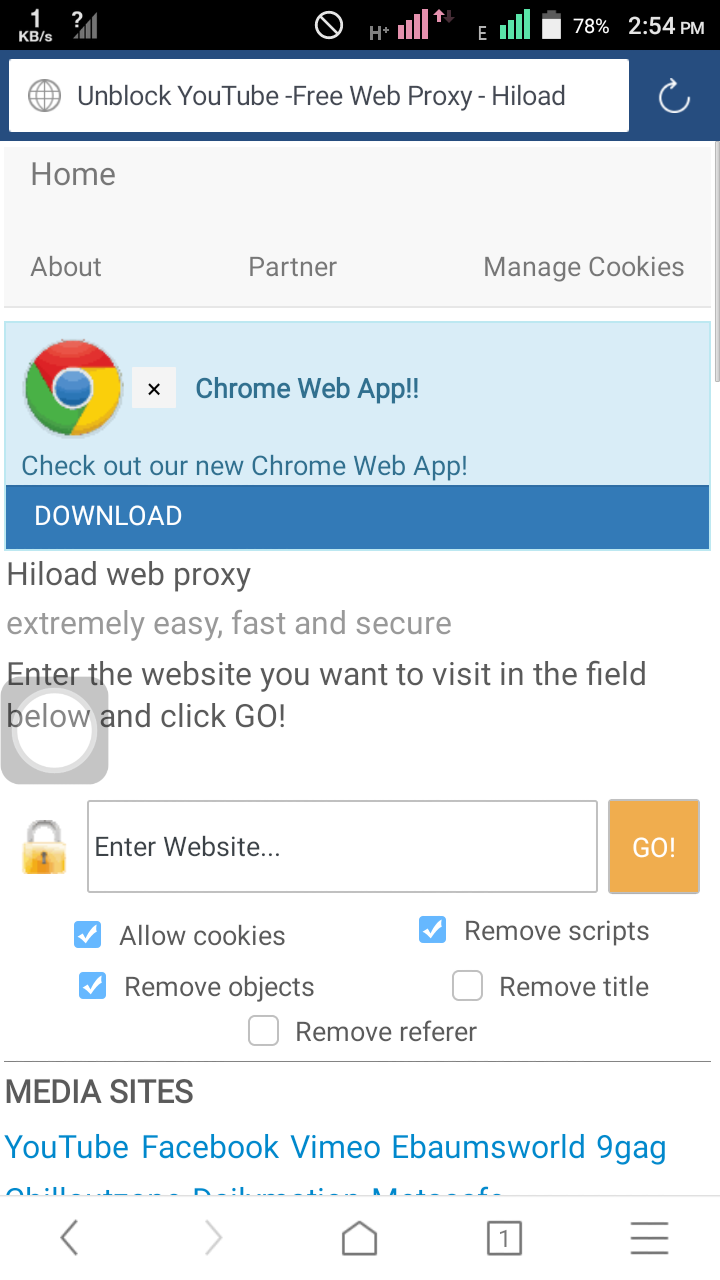Dismiss the Chrome Web App banner
This screenshot has width=720, height=1280.
[154, 389]
